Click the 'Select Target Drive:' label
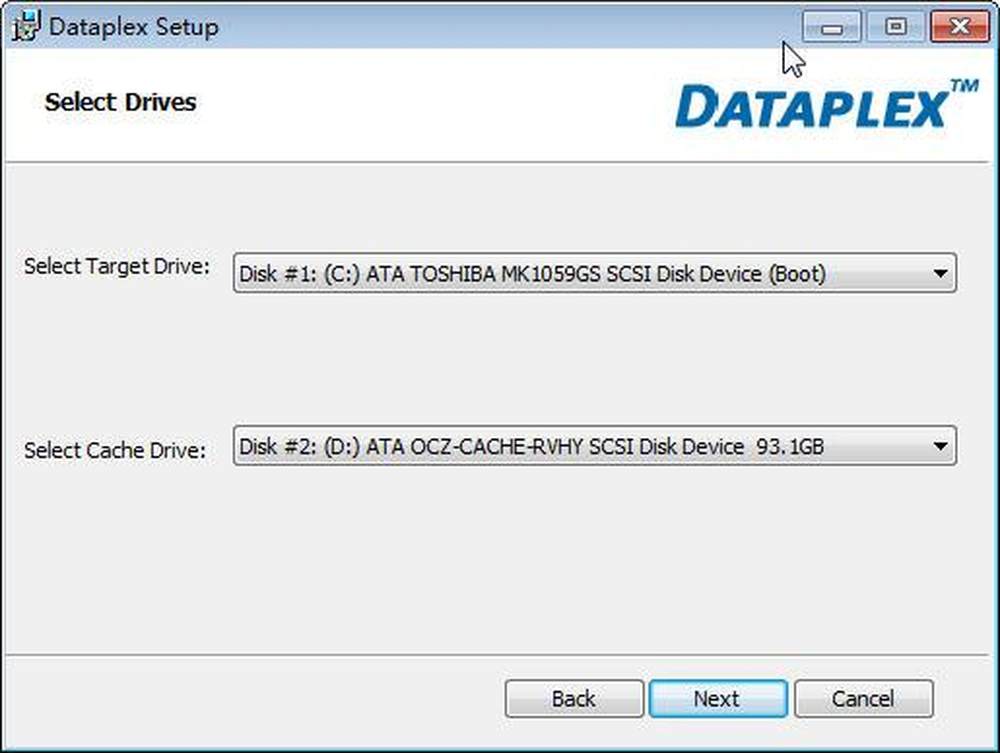 (x=117, y=267)
